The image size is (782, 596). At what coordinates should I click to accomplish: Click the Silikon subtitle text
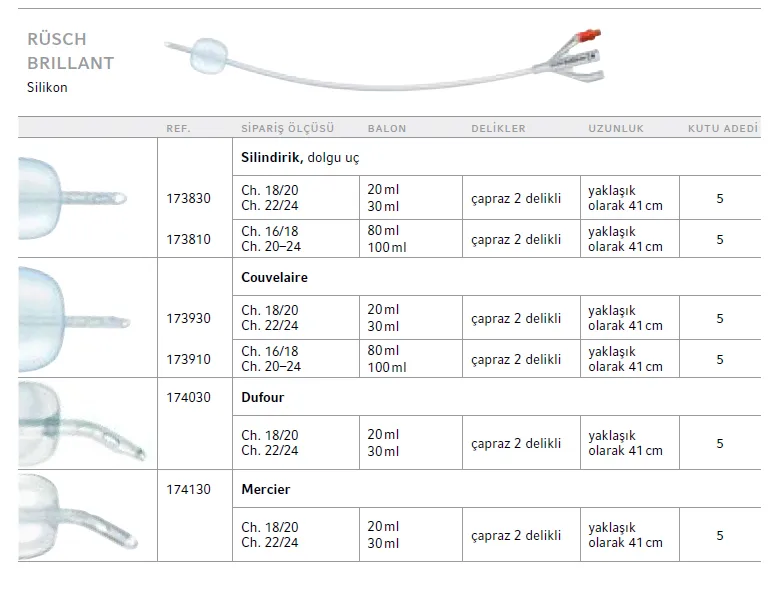[48, 87]
